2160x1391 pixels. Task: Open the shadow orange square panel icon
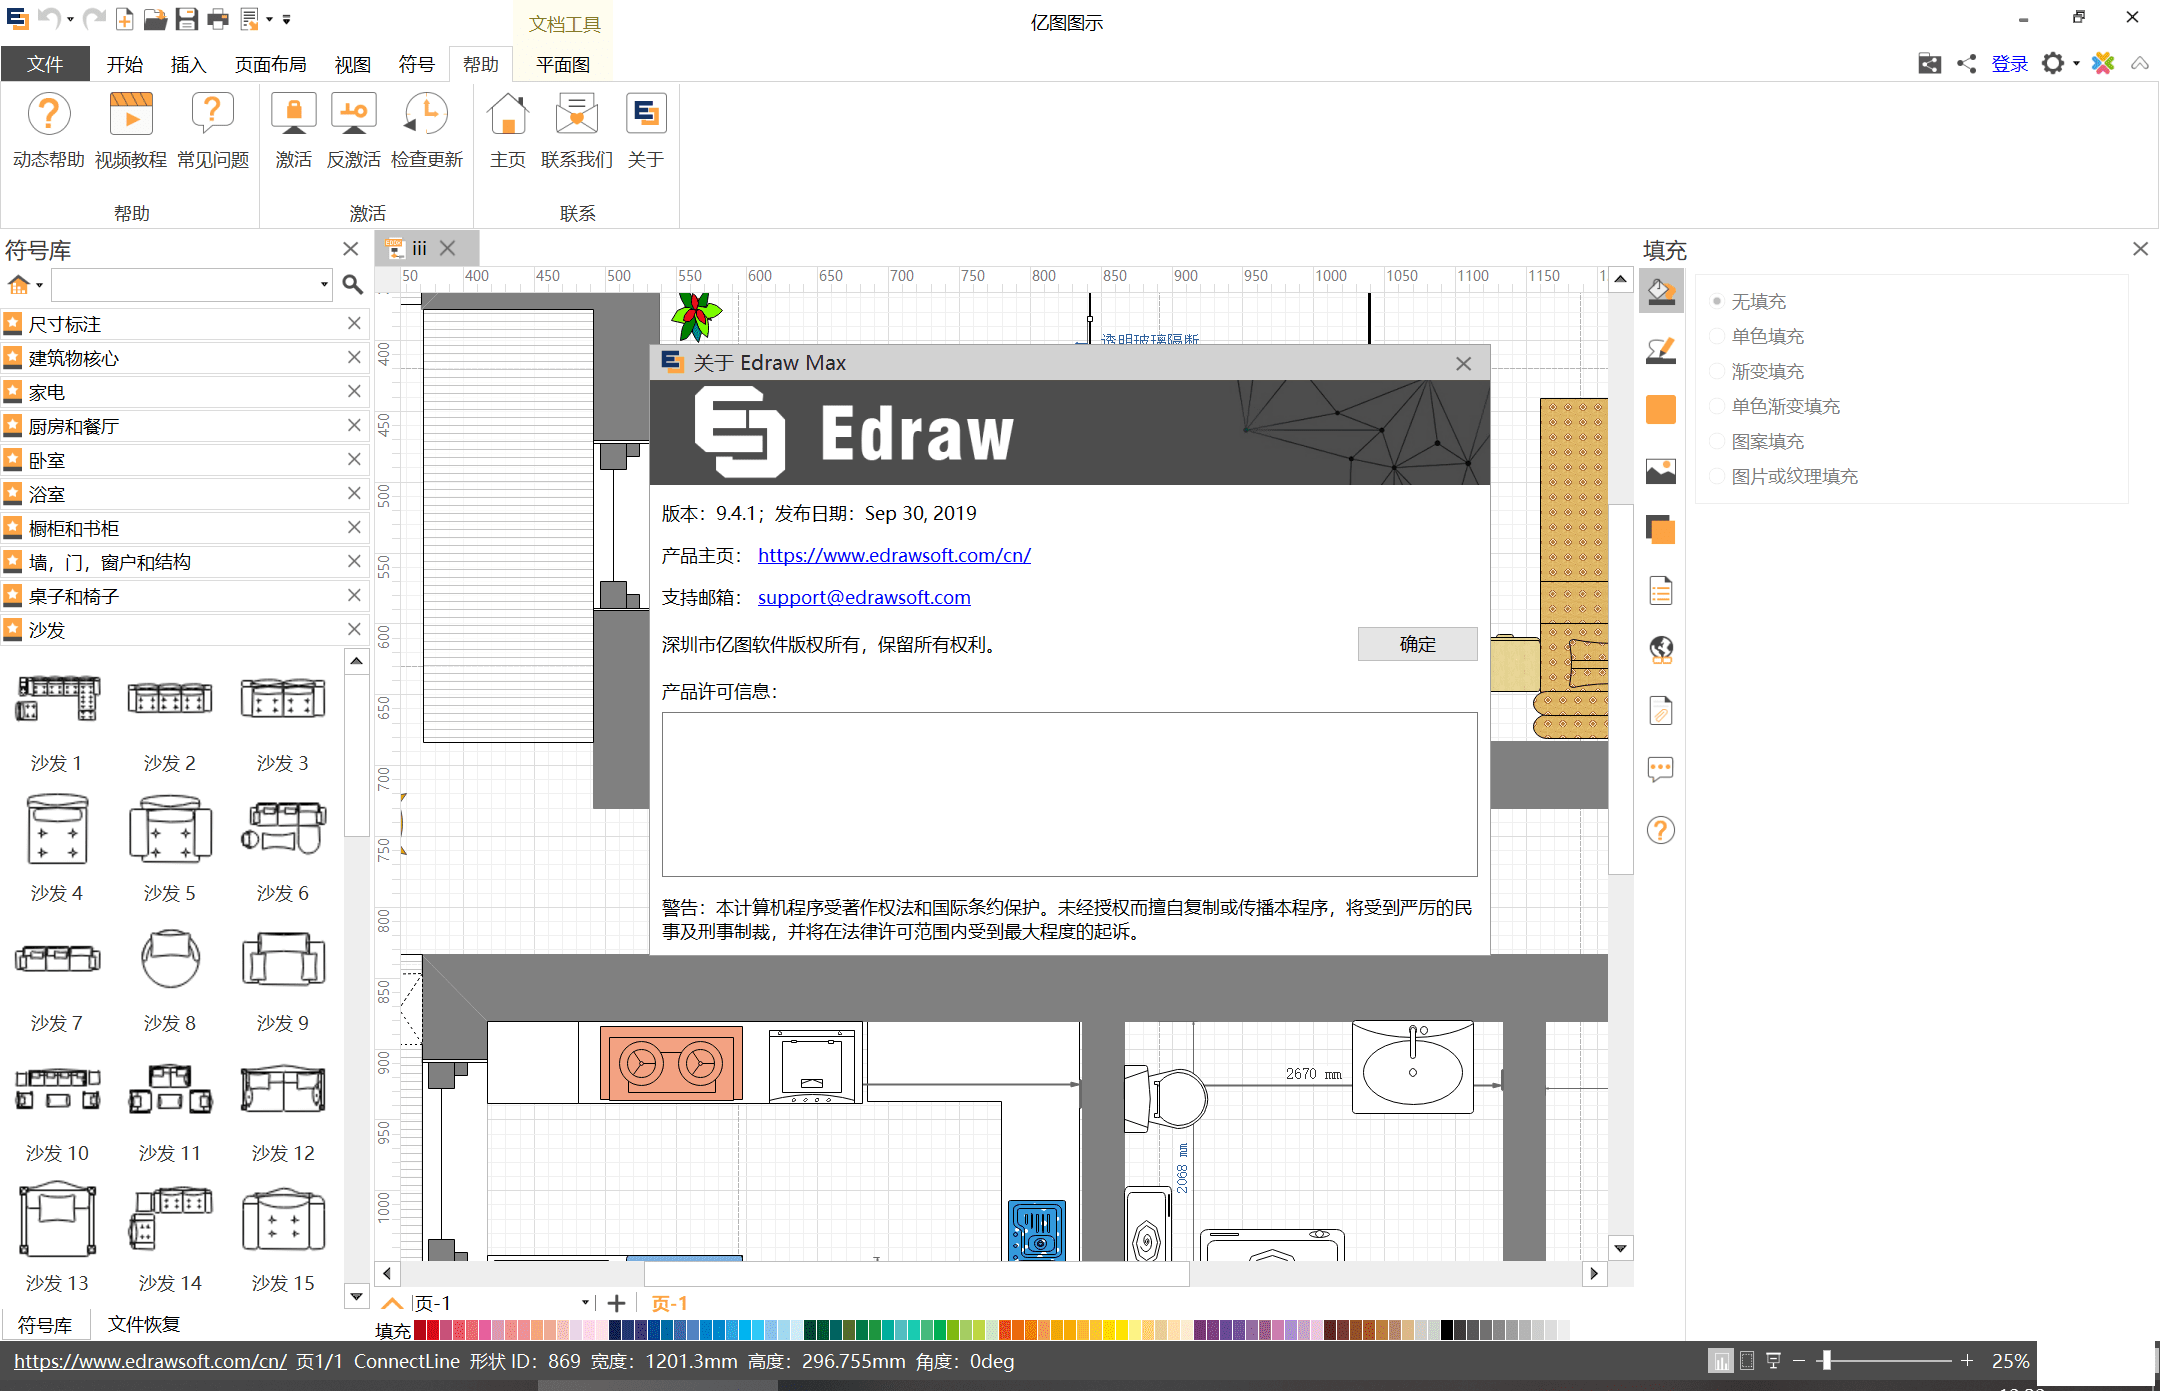(x=1661, y=410)
